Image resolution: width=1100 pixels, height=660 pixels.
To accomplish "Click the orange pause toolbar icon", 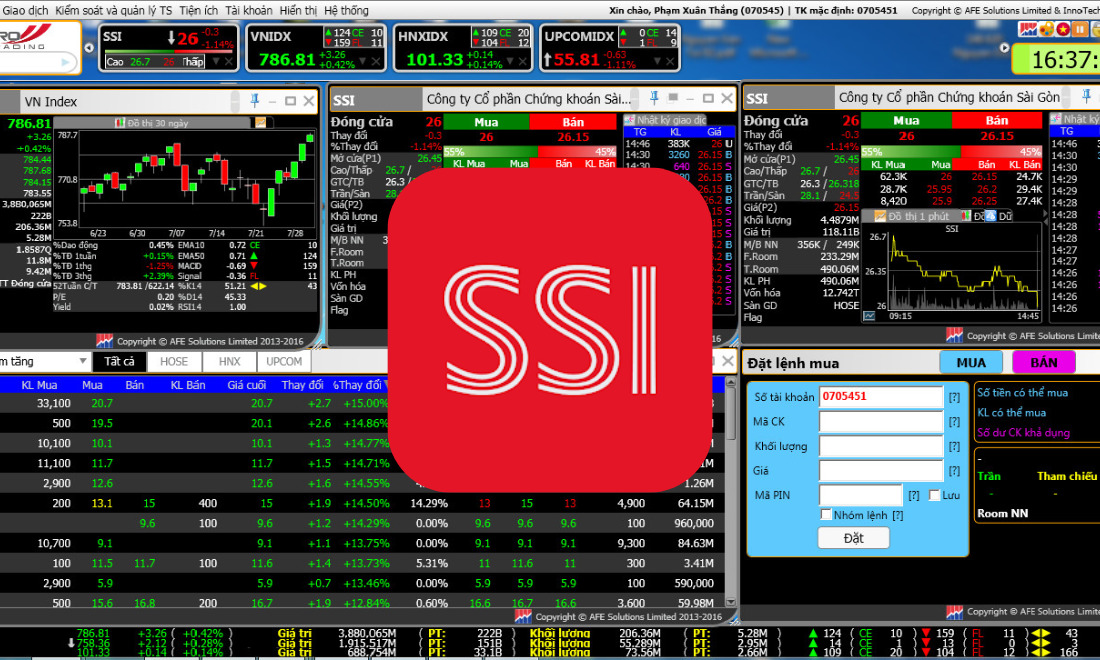I will [x=1080, y=29].
